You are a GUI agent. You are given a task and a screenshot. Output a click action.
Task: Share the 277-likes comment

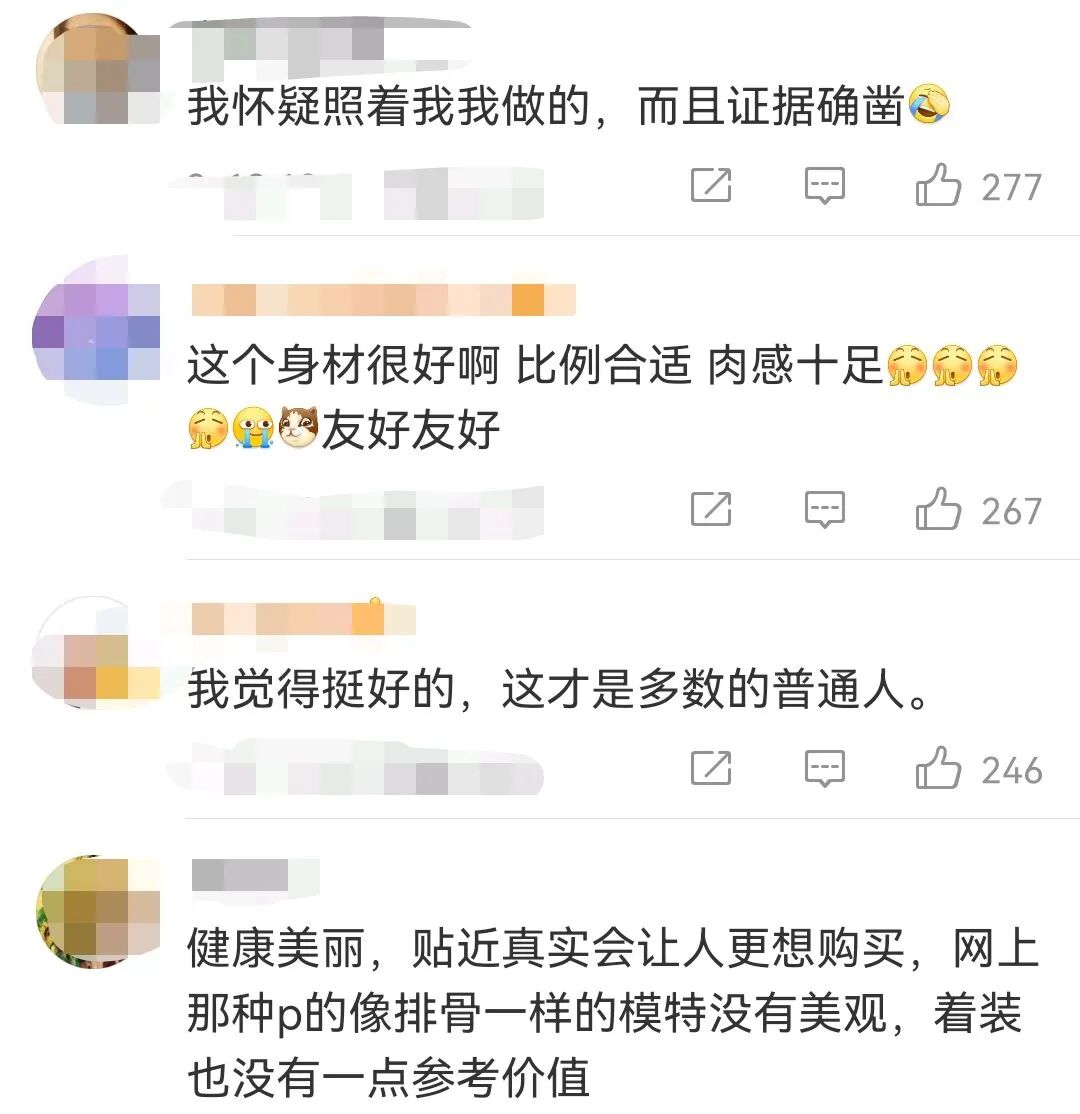pyautogui.click(x=711, y=185)
